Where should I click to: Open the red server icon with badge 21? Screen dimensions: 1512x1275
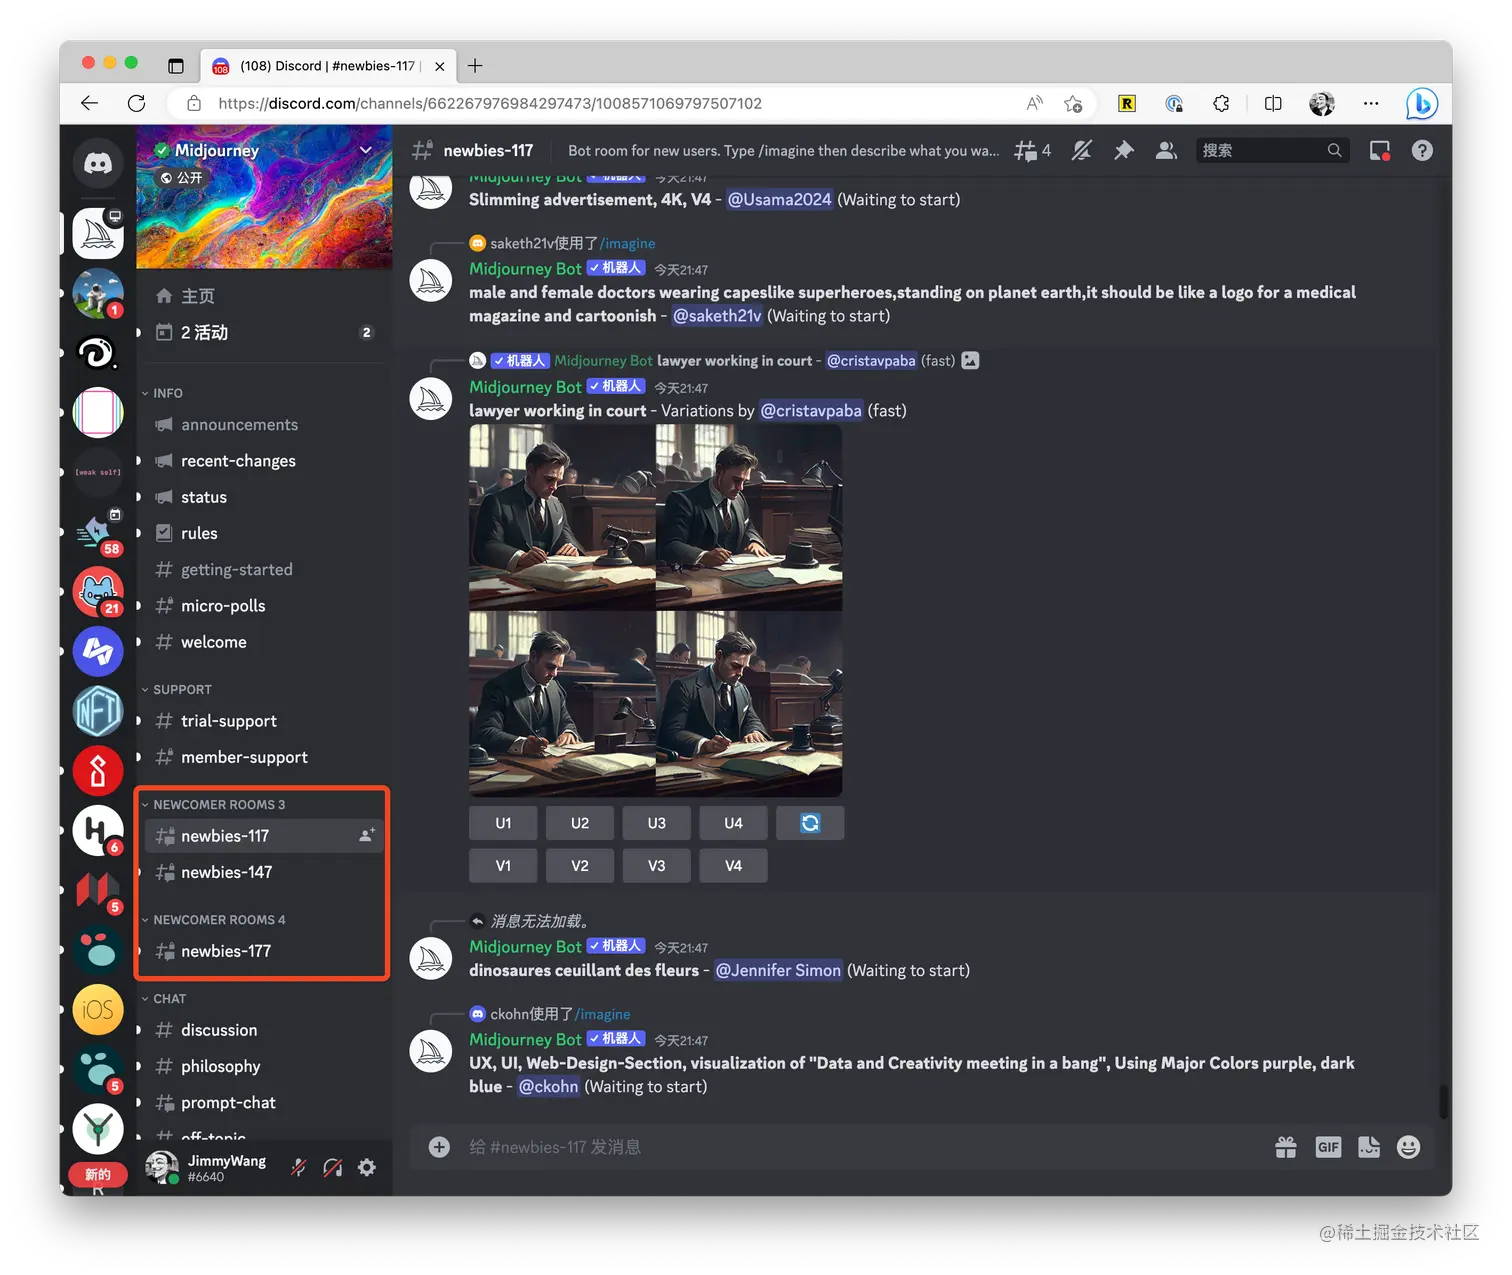click(x=98, y=592)
